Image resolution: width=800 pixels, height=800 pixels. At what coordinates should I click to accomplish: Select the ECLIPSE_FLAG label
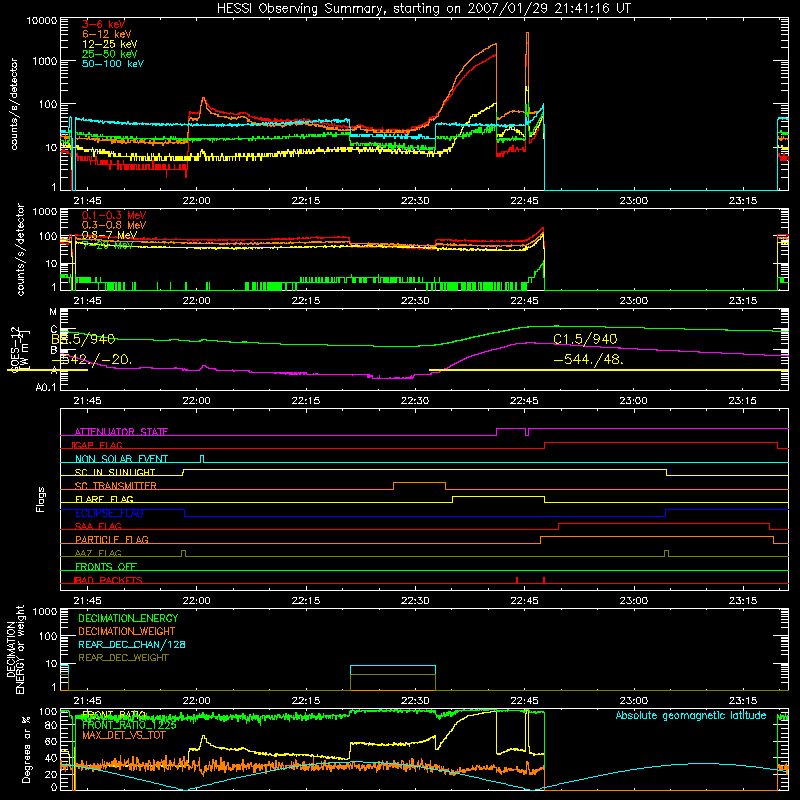pyautogui.click(x=109, y=513)
